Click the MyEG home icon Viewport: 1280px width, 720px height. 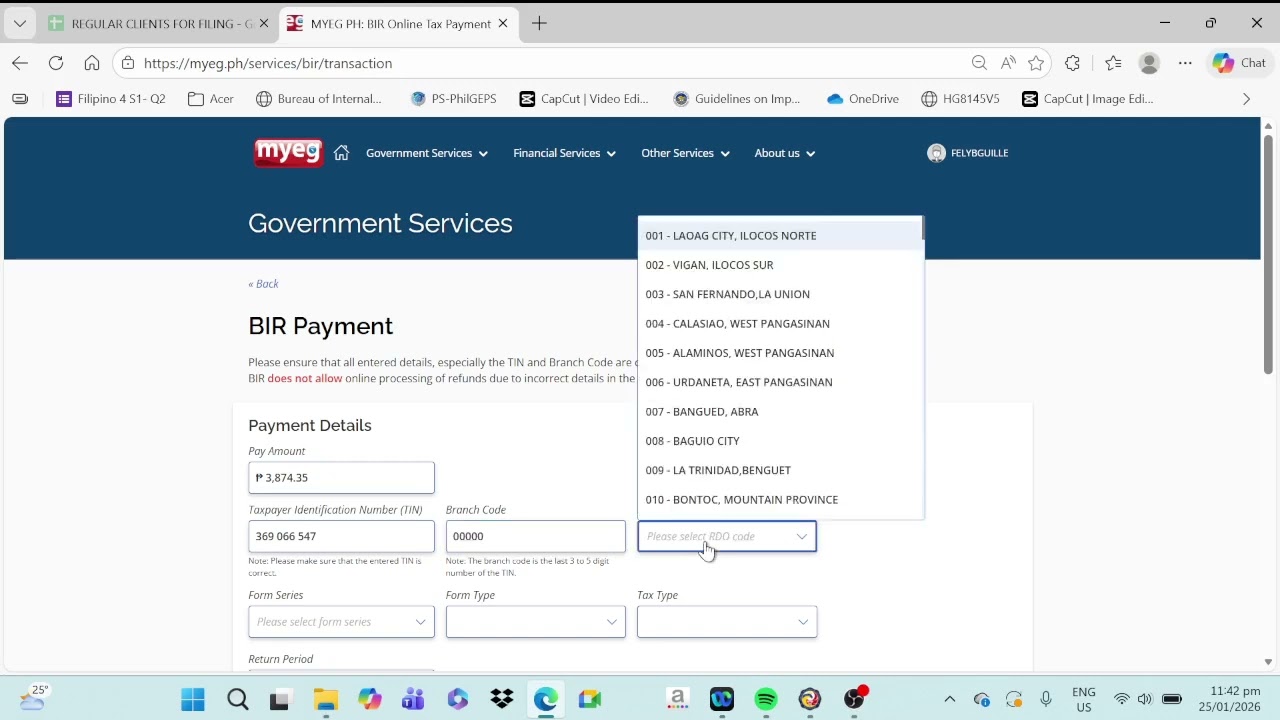341,153
